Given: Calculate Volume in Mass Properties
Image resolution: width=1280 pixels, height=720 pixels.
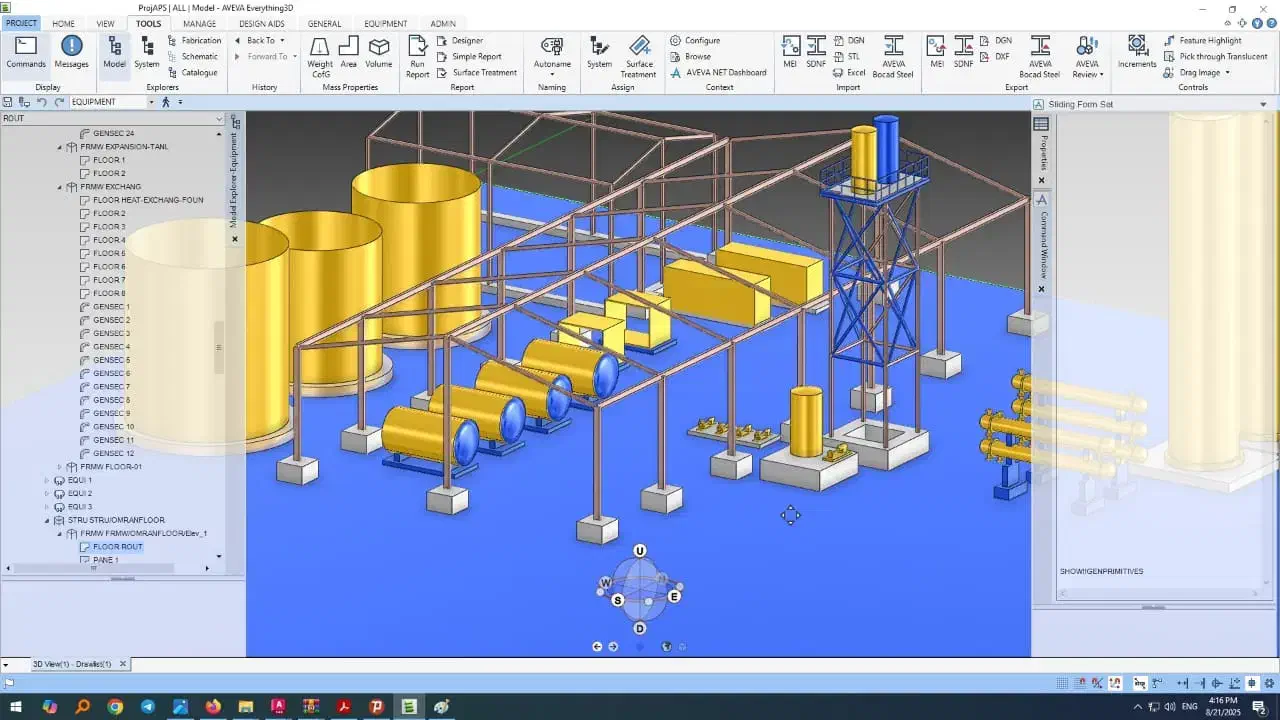Looking at the screenshot, I should [378, 52].
